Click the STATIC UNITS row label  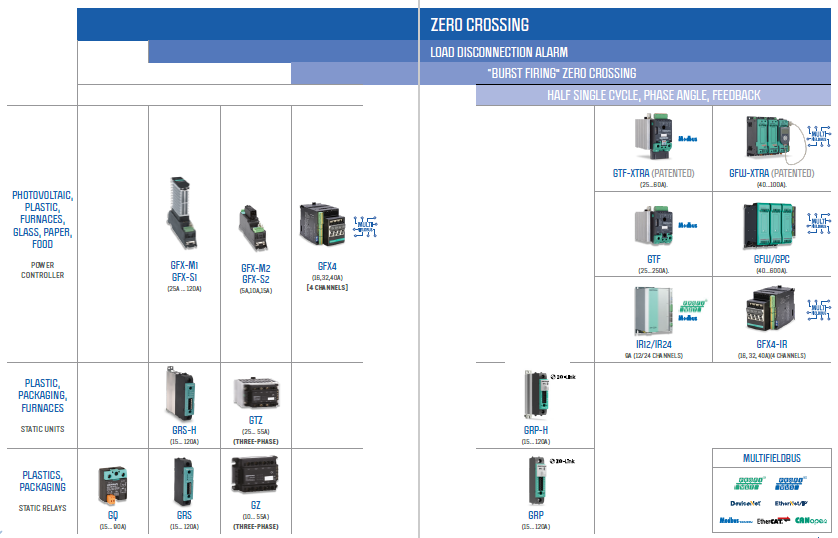click(42, 429)
